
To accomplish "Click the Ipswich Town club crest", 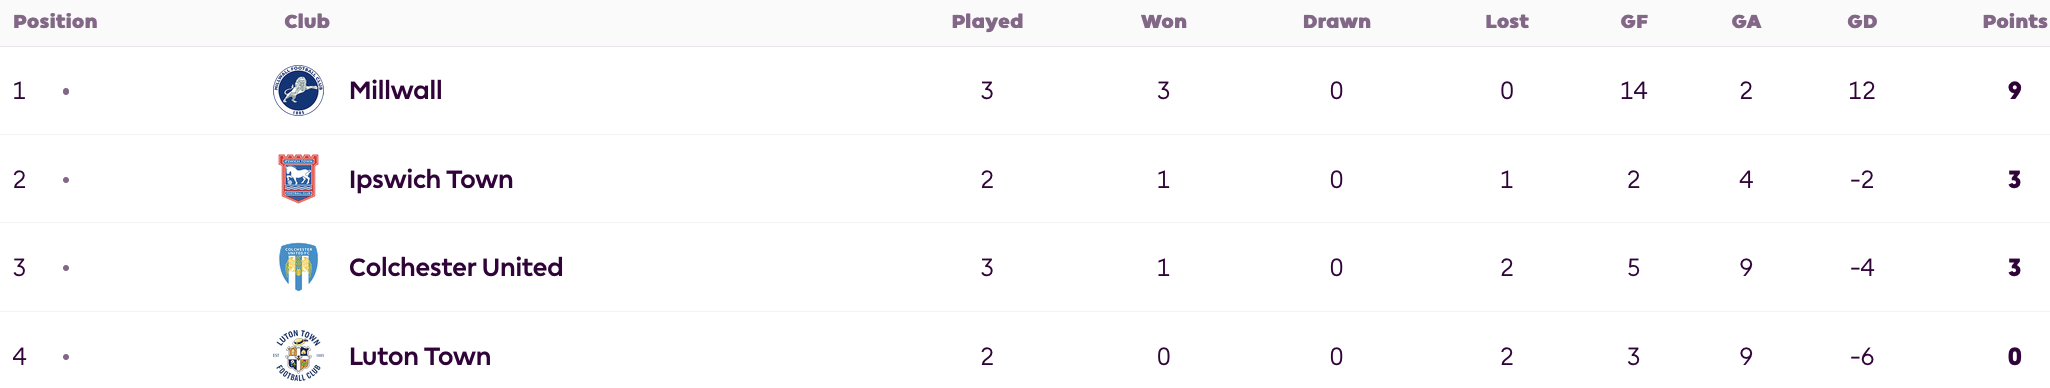I will pos(298,179).
